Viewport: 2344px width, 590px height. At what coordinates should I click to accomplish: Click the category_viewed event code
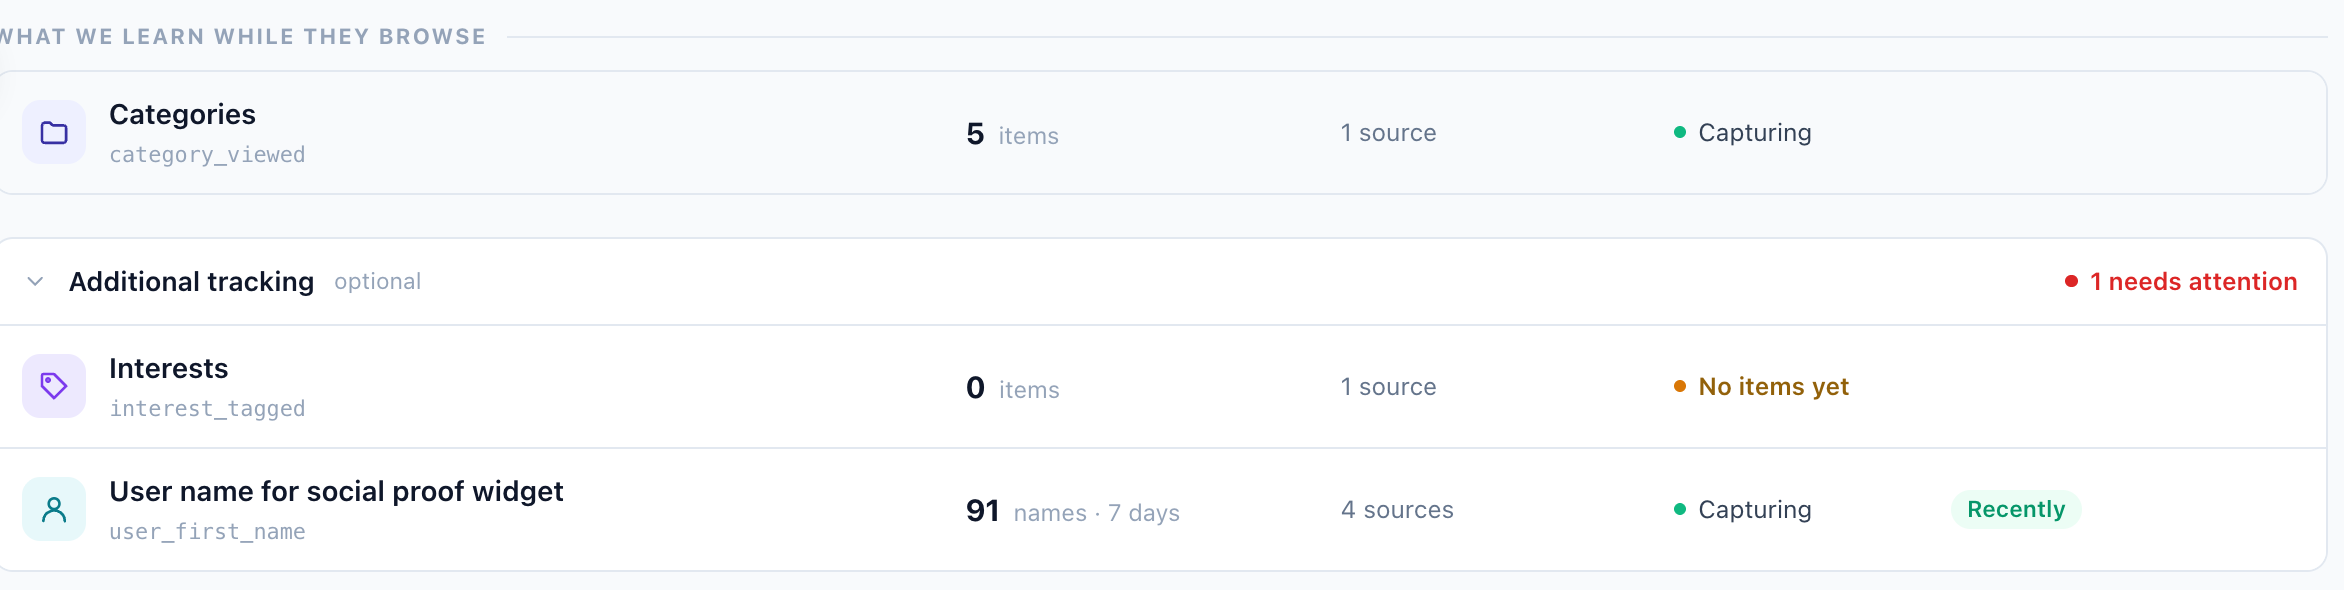click(207, 155)
